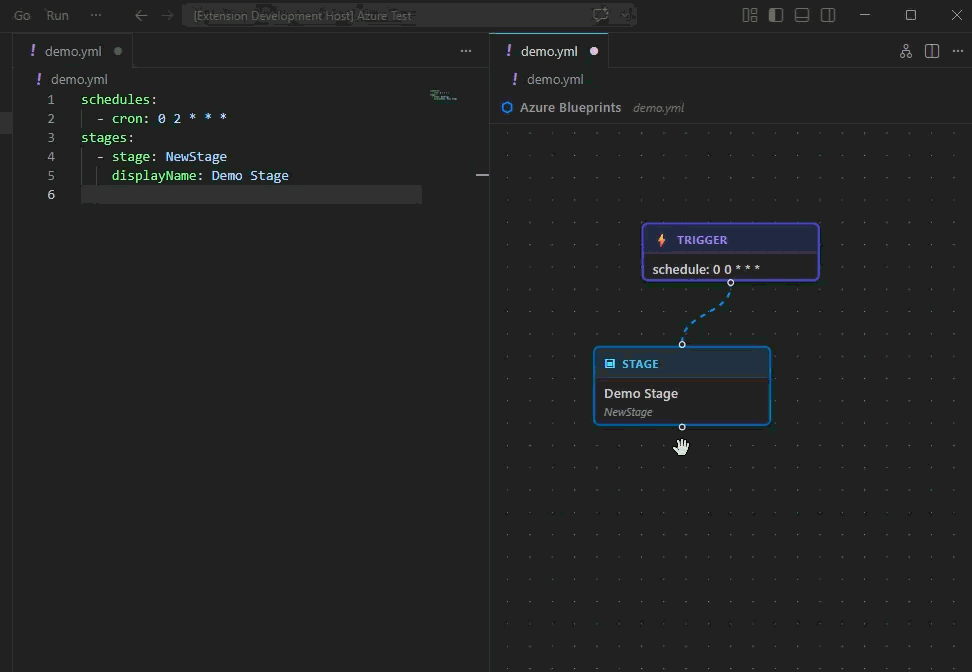Screen dimensions: 972x672
Task: Click the Azure Blueprints title text
Action: tap(570, 108)
